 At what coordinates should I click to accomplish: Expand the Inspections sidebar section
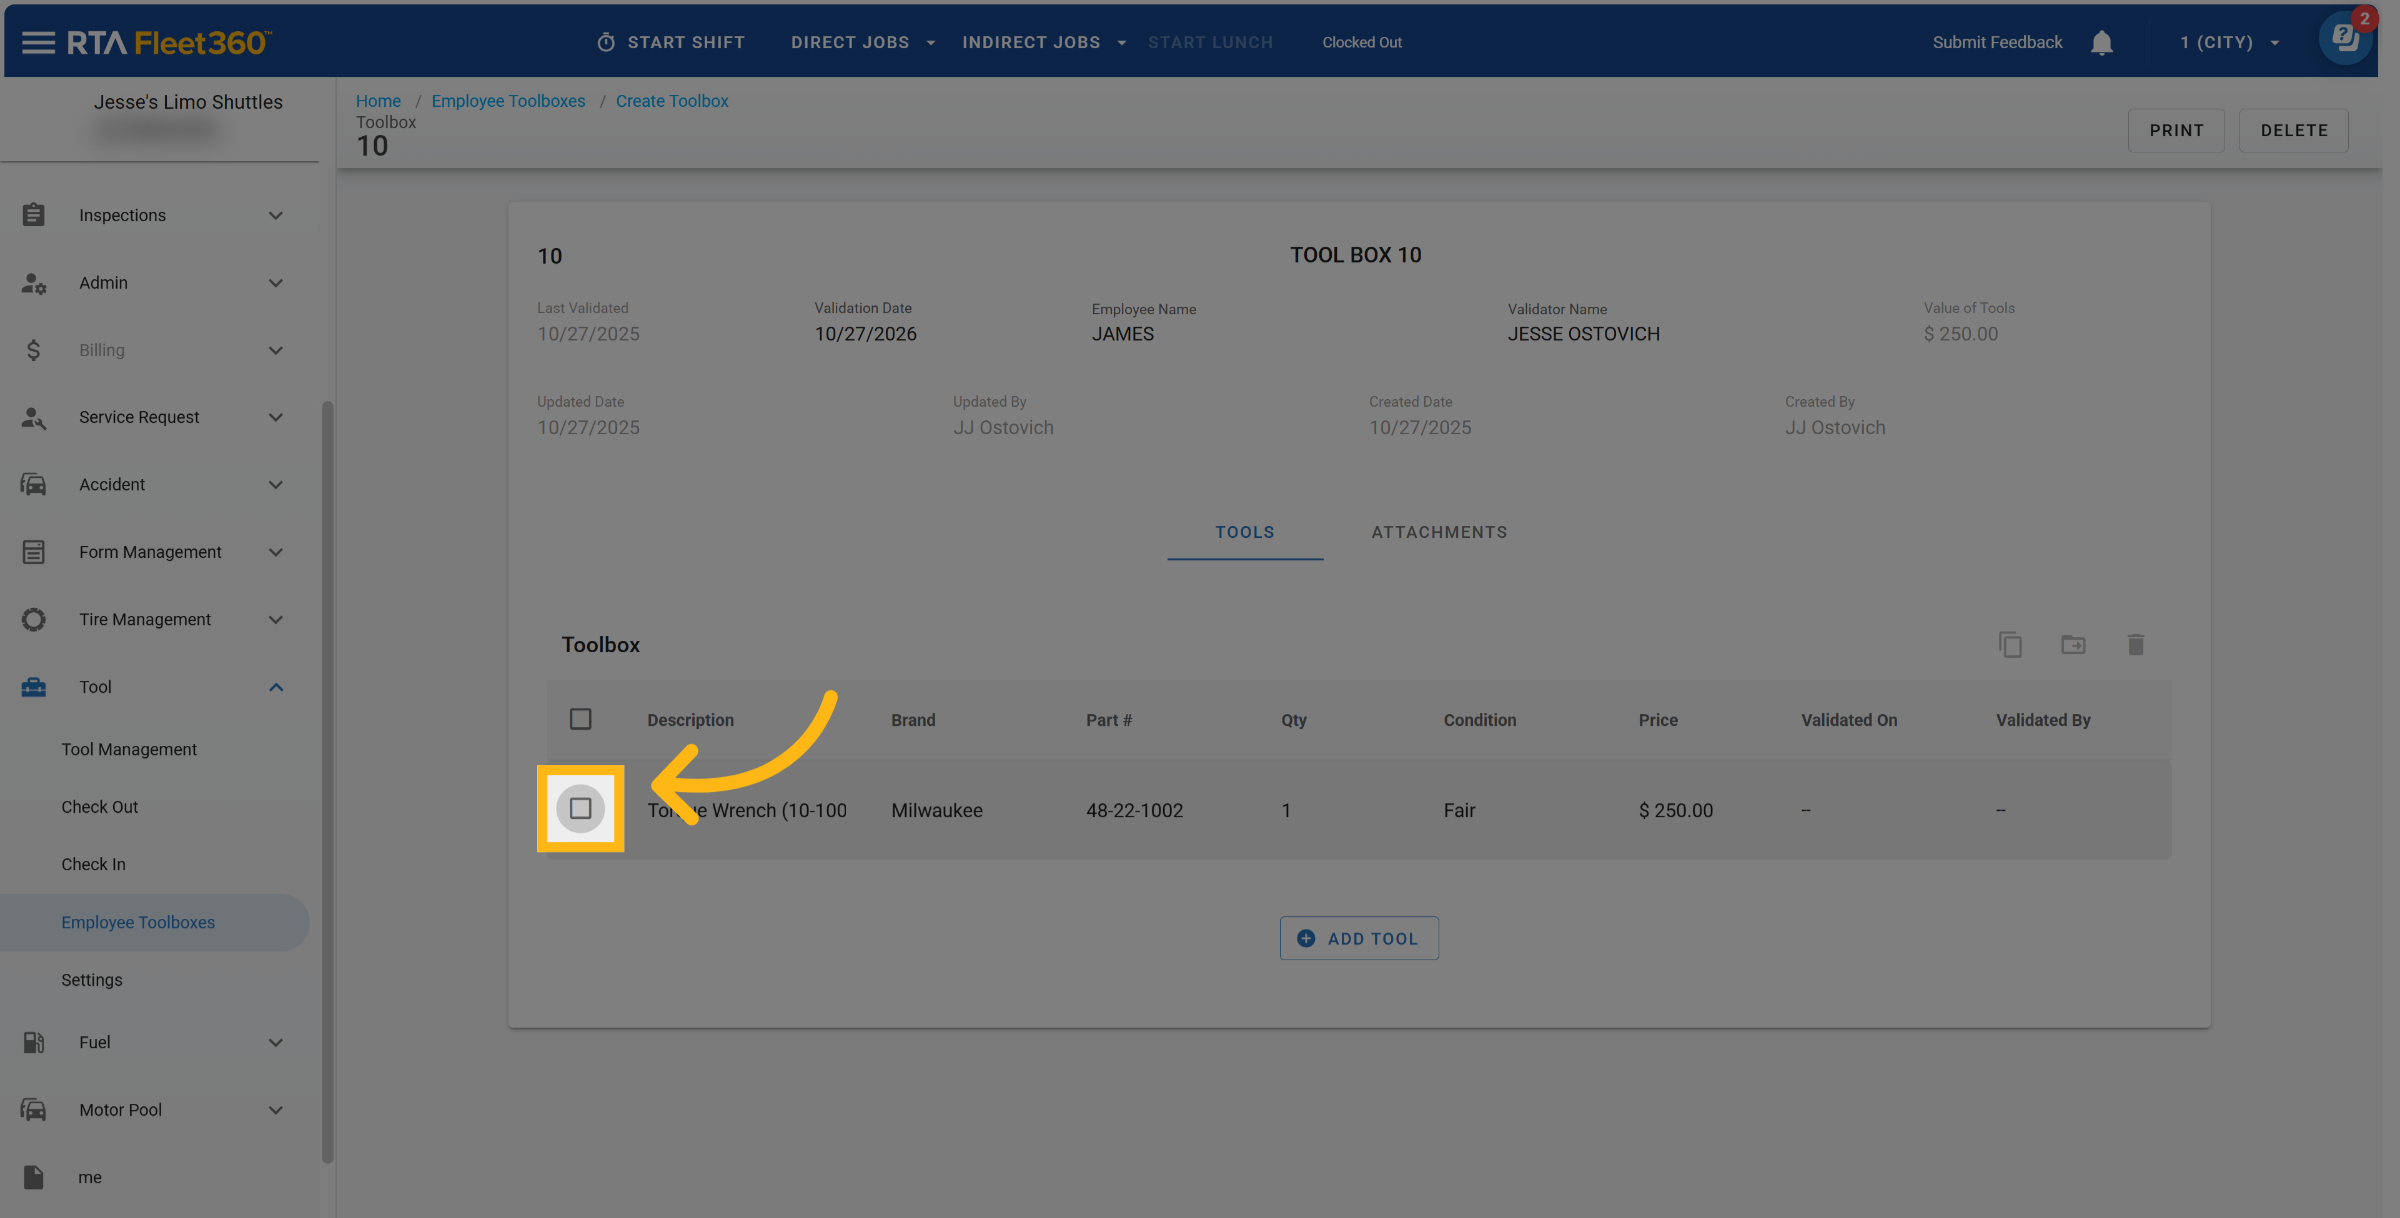(275, 215)
